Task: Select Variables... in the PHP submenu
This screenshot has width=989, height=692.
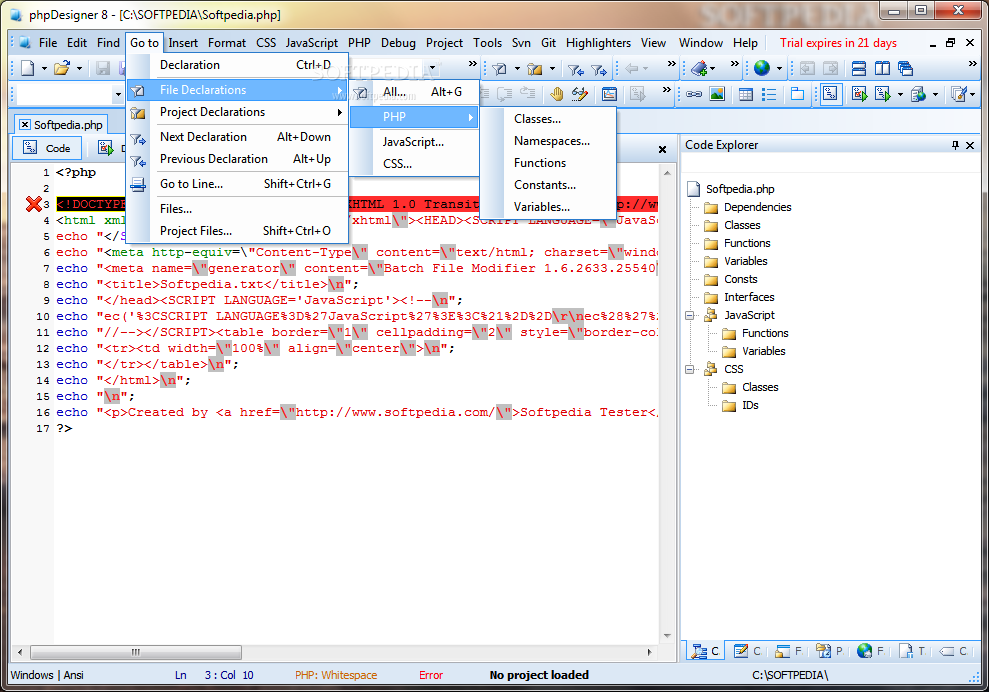Action: pos(547,207)
